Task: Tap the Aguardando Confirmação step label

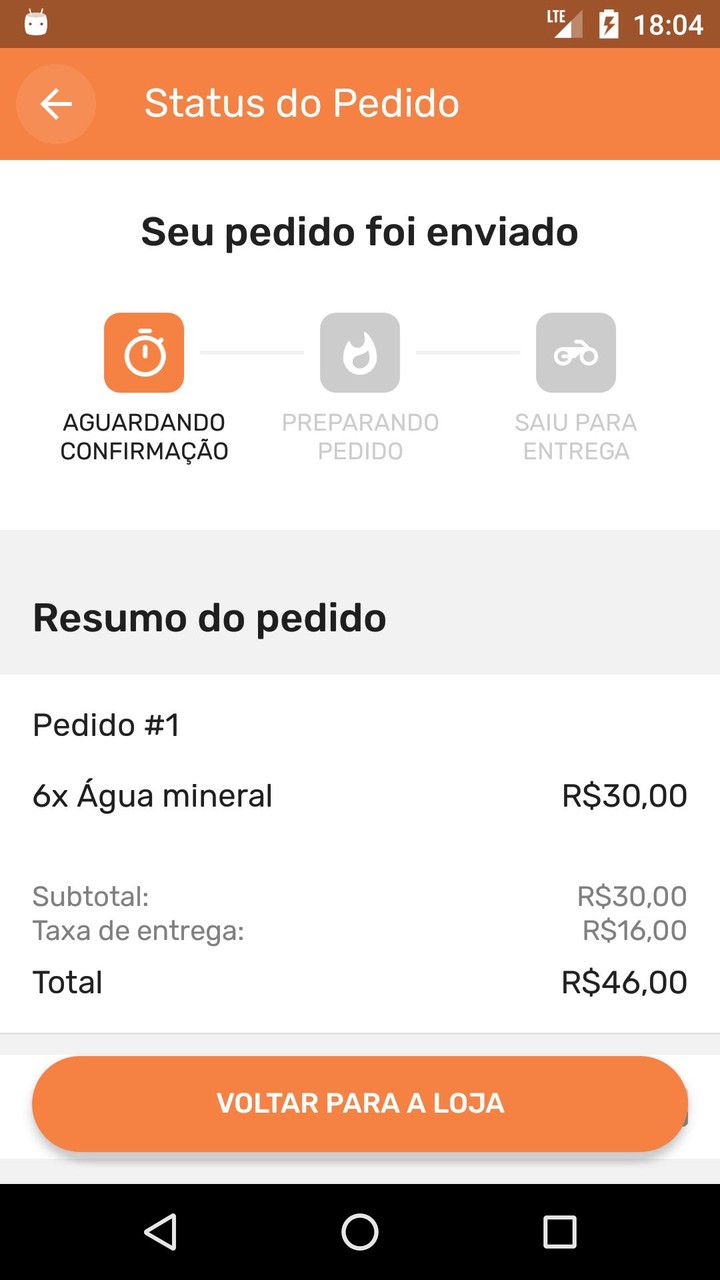Action: pyautogui.click(x=144, y=437)
